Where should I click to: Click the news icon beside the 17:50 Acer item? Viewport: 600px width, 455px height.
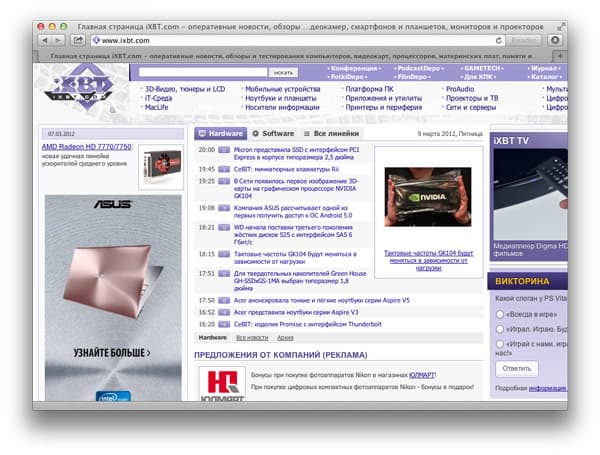[224, 300]
